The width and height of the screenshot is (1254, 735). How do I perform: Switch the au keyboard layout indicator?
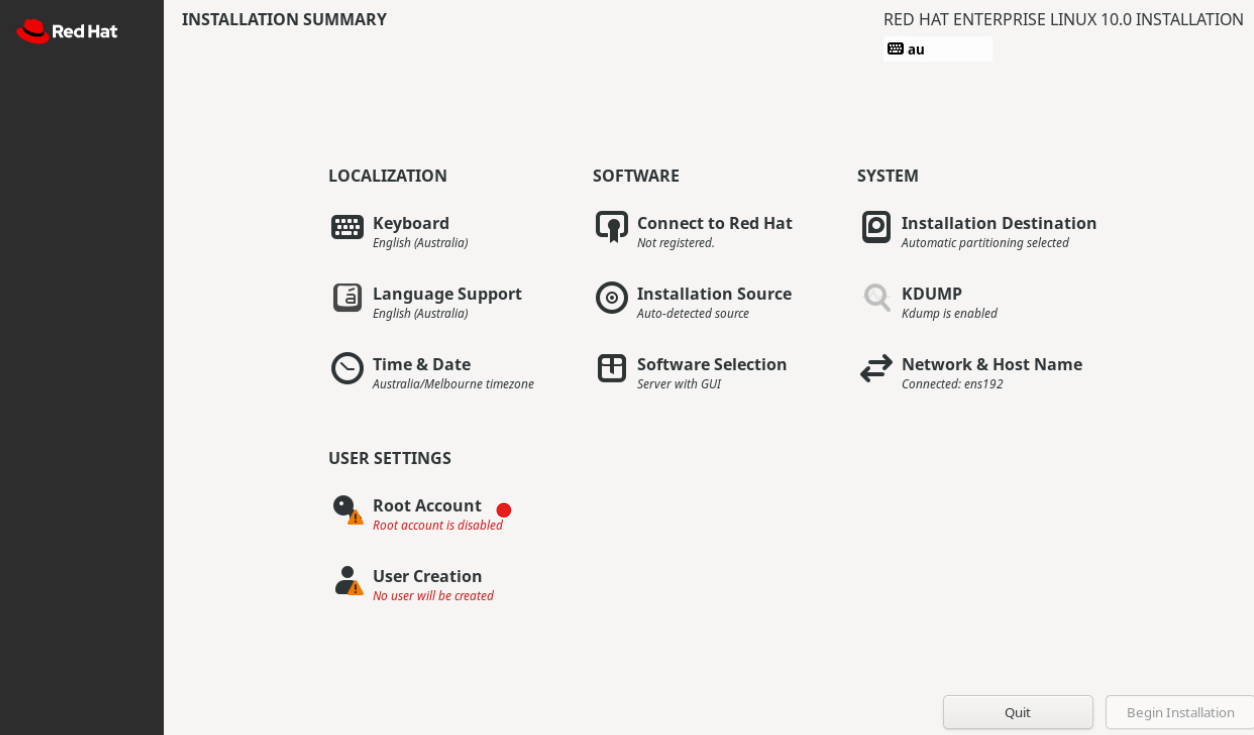[938, 49]
